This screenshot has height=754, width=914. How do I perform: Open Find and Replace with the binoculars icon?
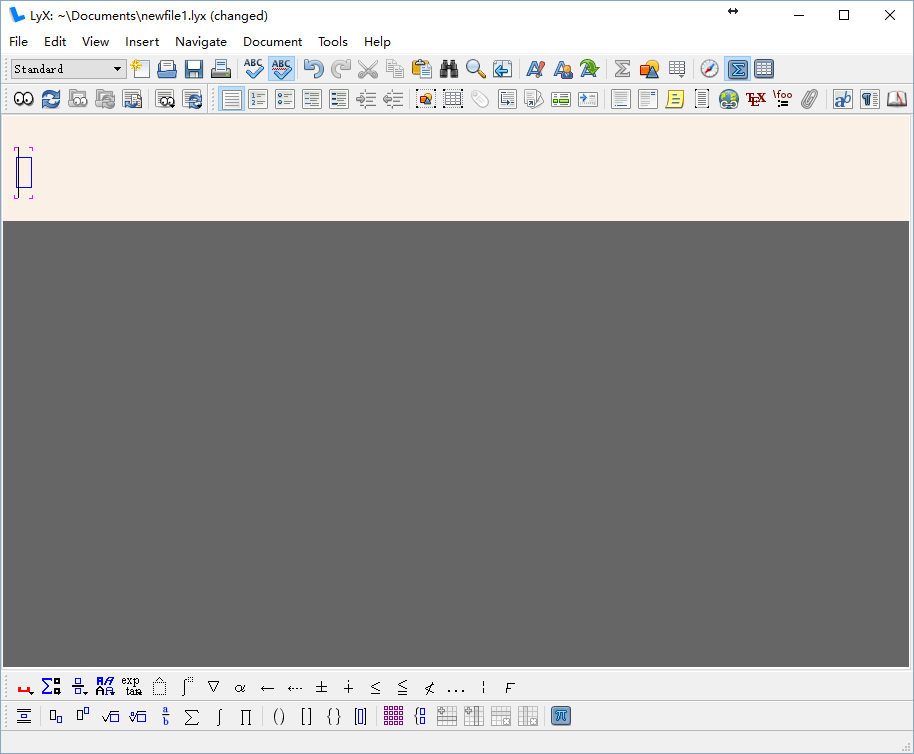tap(448, 69)
